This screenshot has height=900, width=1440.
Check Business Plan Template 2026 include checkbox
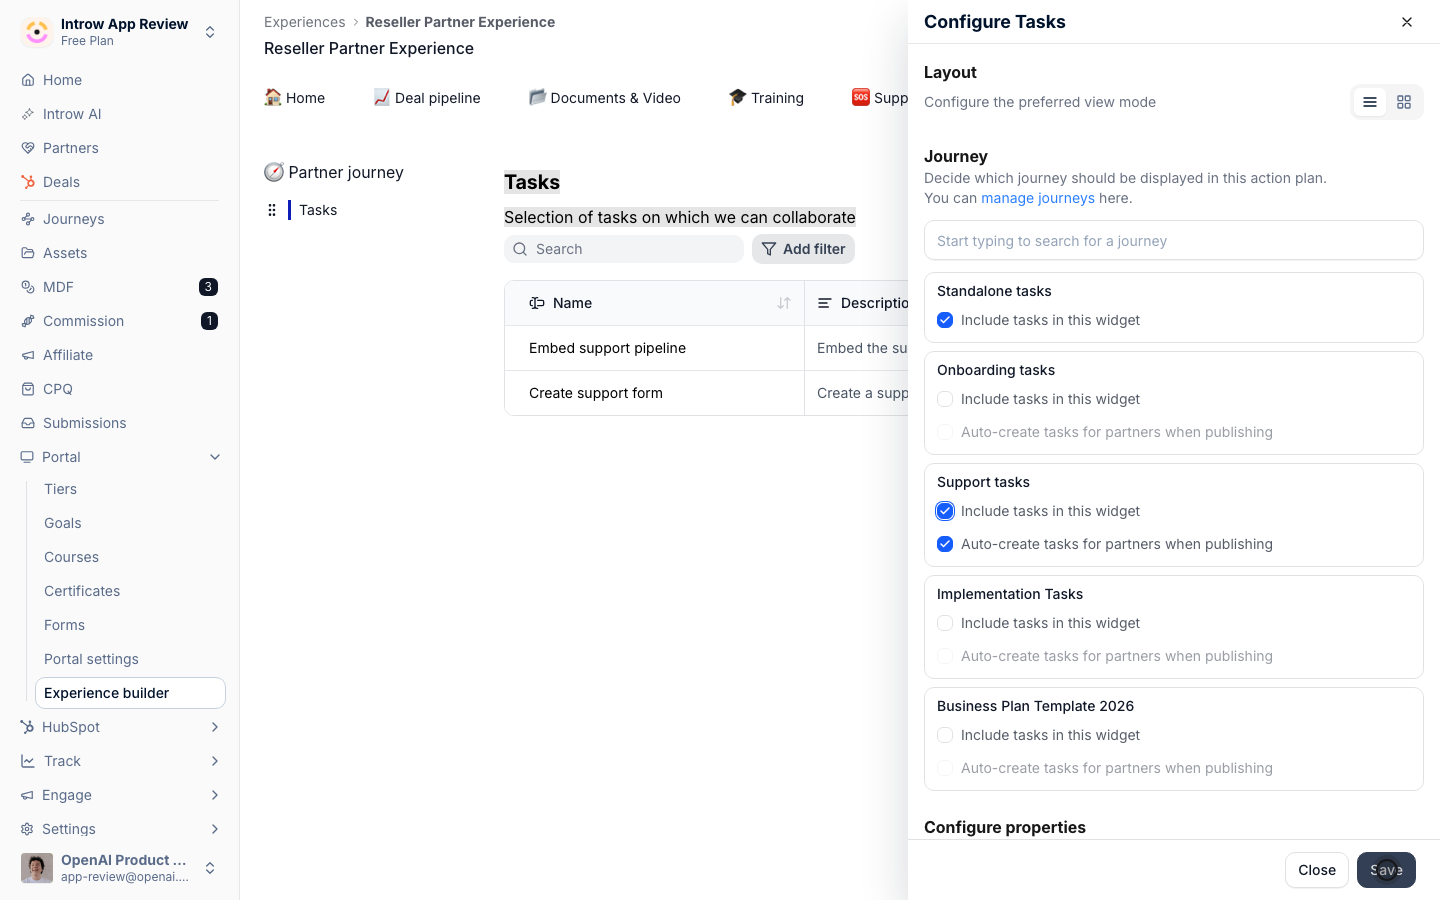pos(945,735)
